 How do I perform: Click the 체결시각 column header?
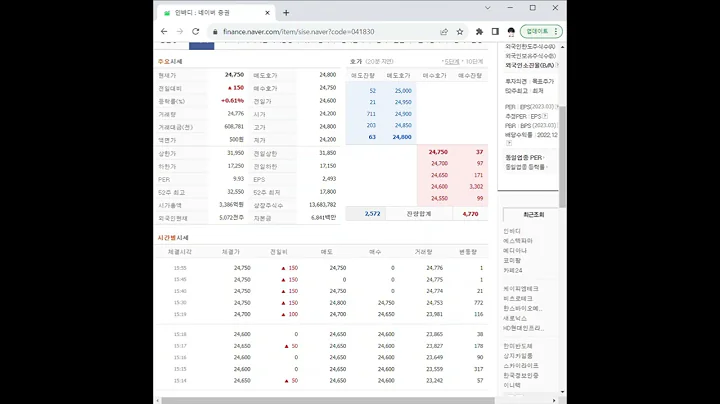tap(180, 252)
